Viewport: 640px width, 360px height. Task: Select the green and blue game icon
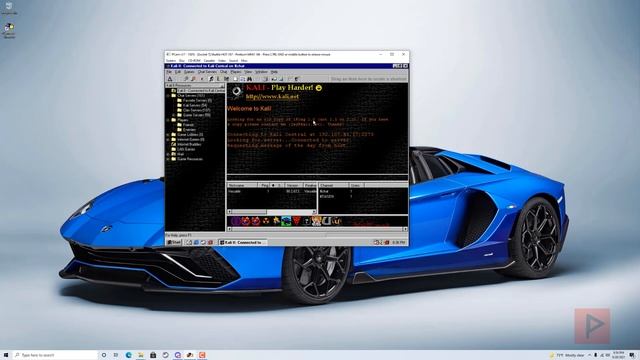pos(286,221)
